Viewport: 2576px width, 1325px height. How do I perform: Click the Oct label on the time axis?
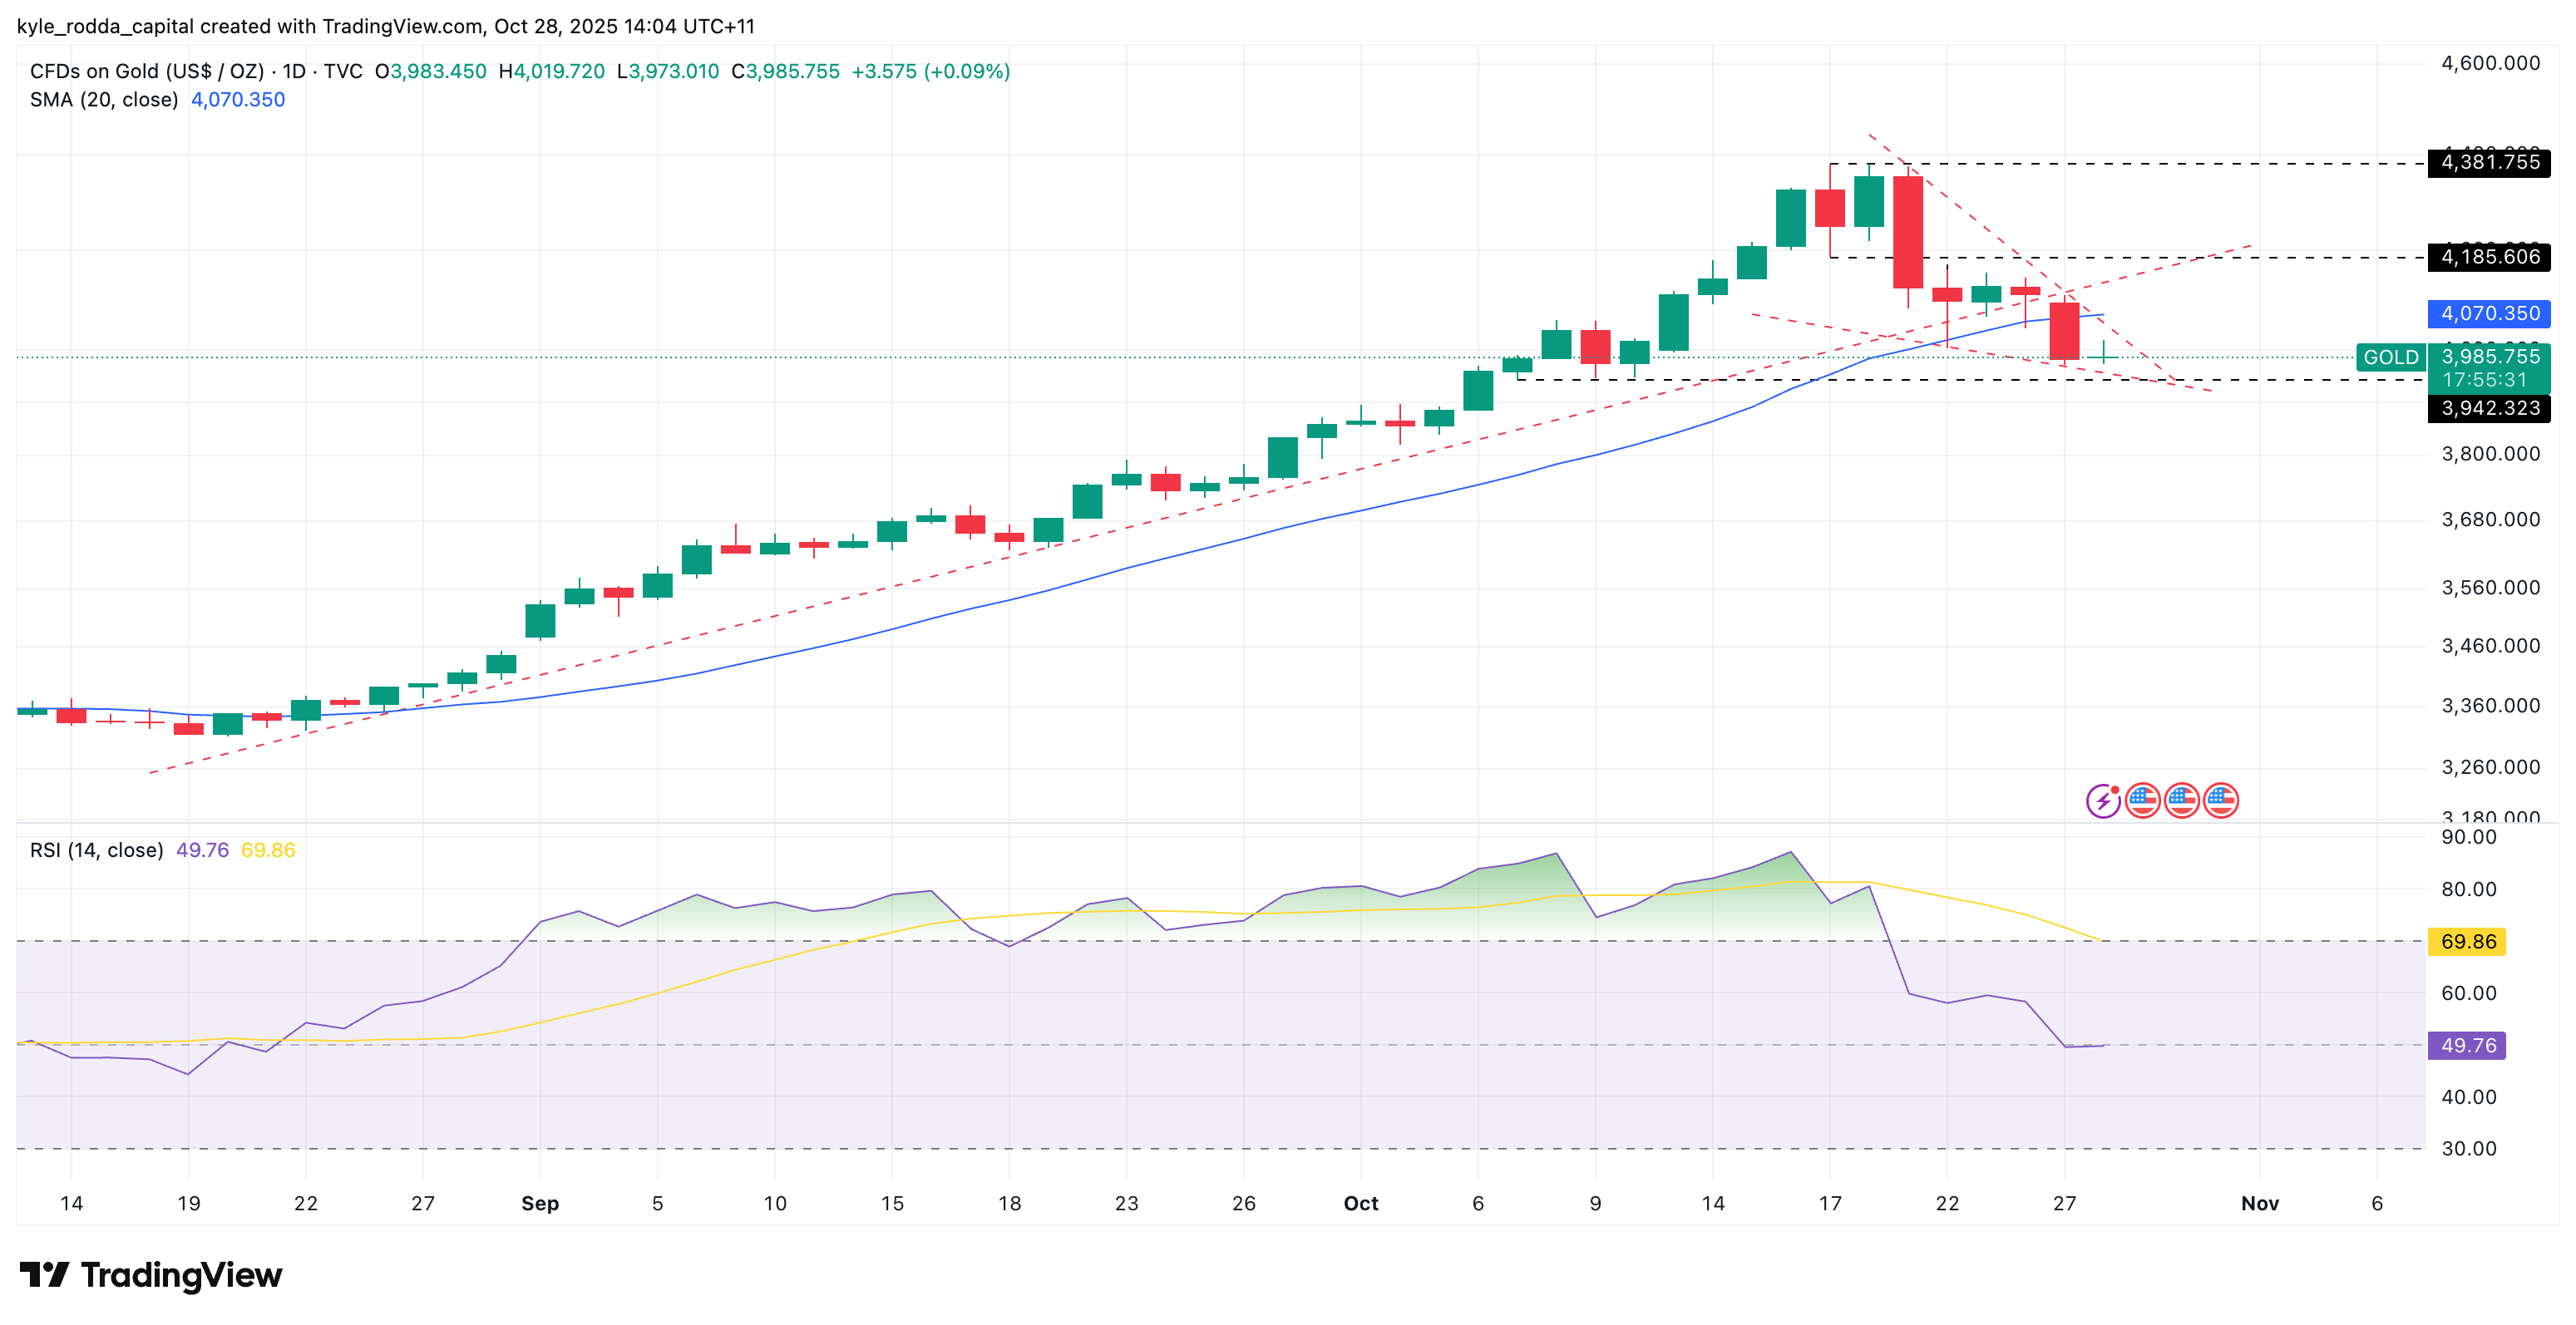[1360, 1203]
